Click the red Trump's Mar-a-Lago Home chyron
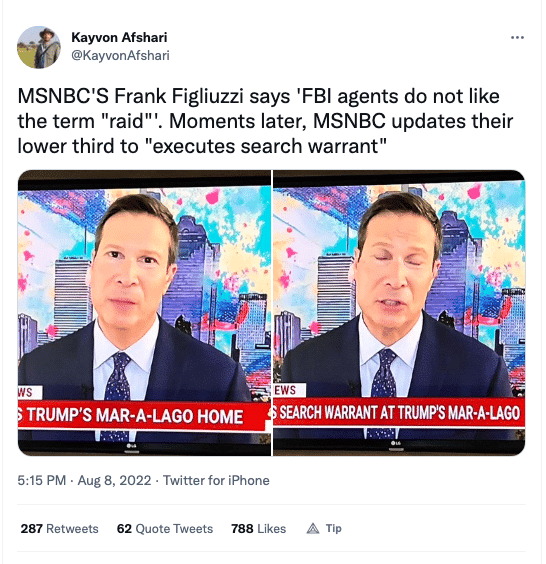 pos(142,416)
